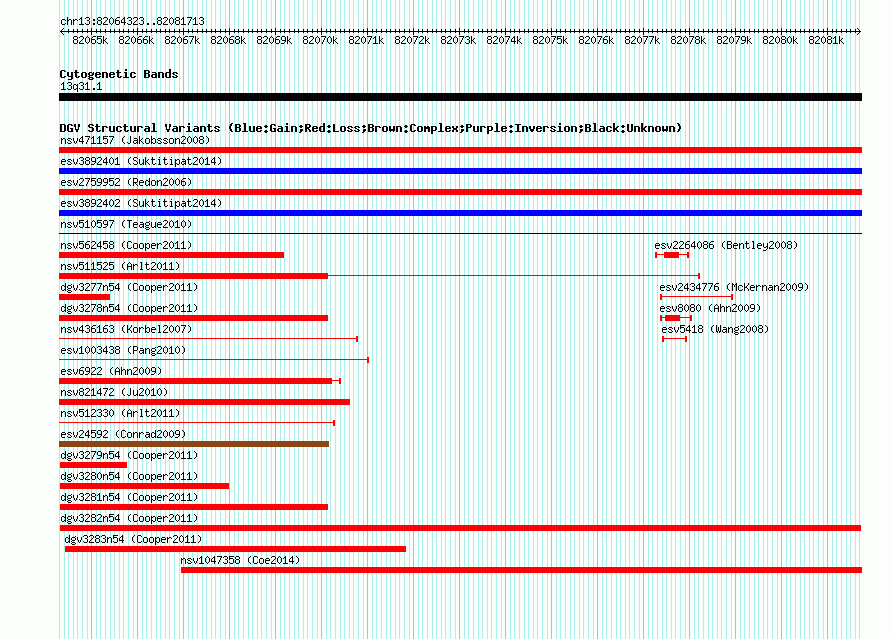This screenshot has width=890, height=639.
Task: Select the red bar under nsv562458
Action: click(171, 255)
